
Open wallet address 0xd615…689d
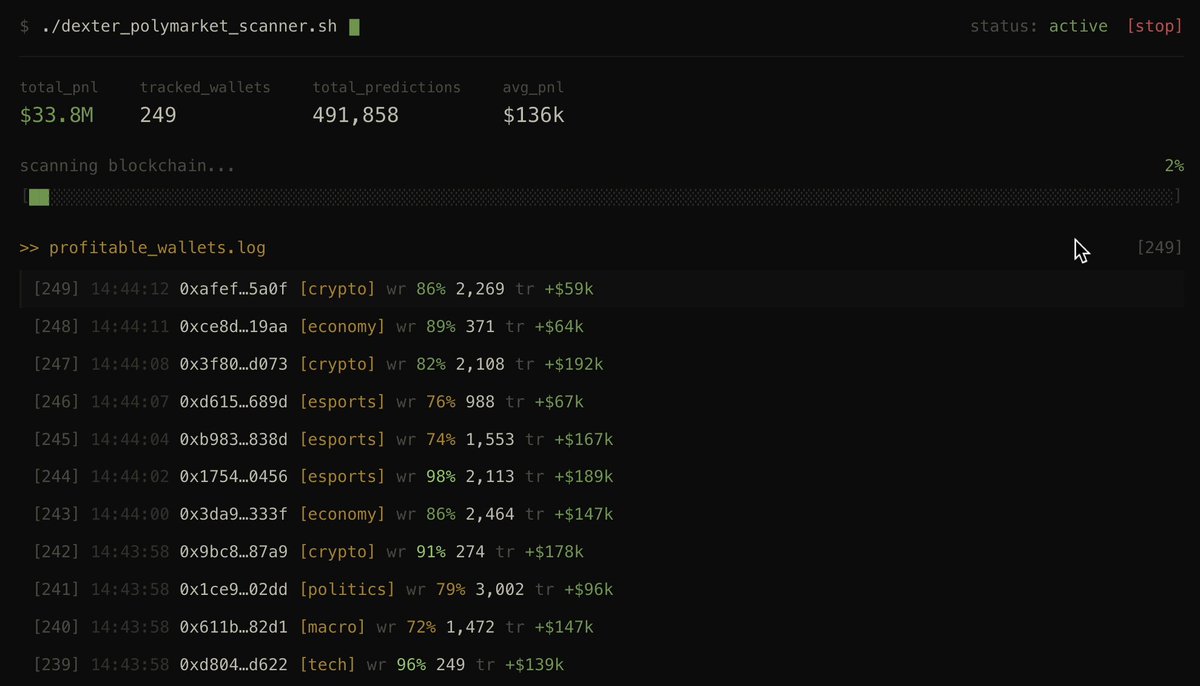tap(233, 402)
